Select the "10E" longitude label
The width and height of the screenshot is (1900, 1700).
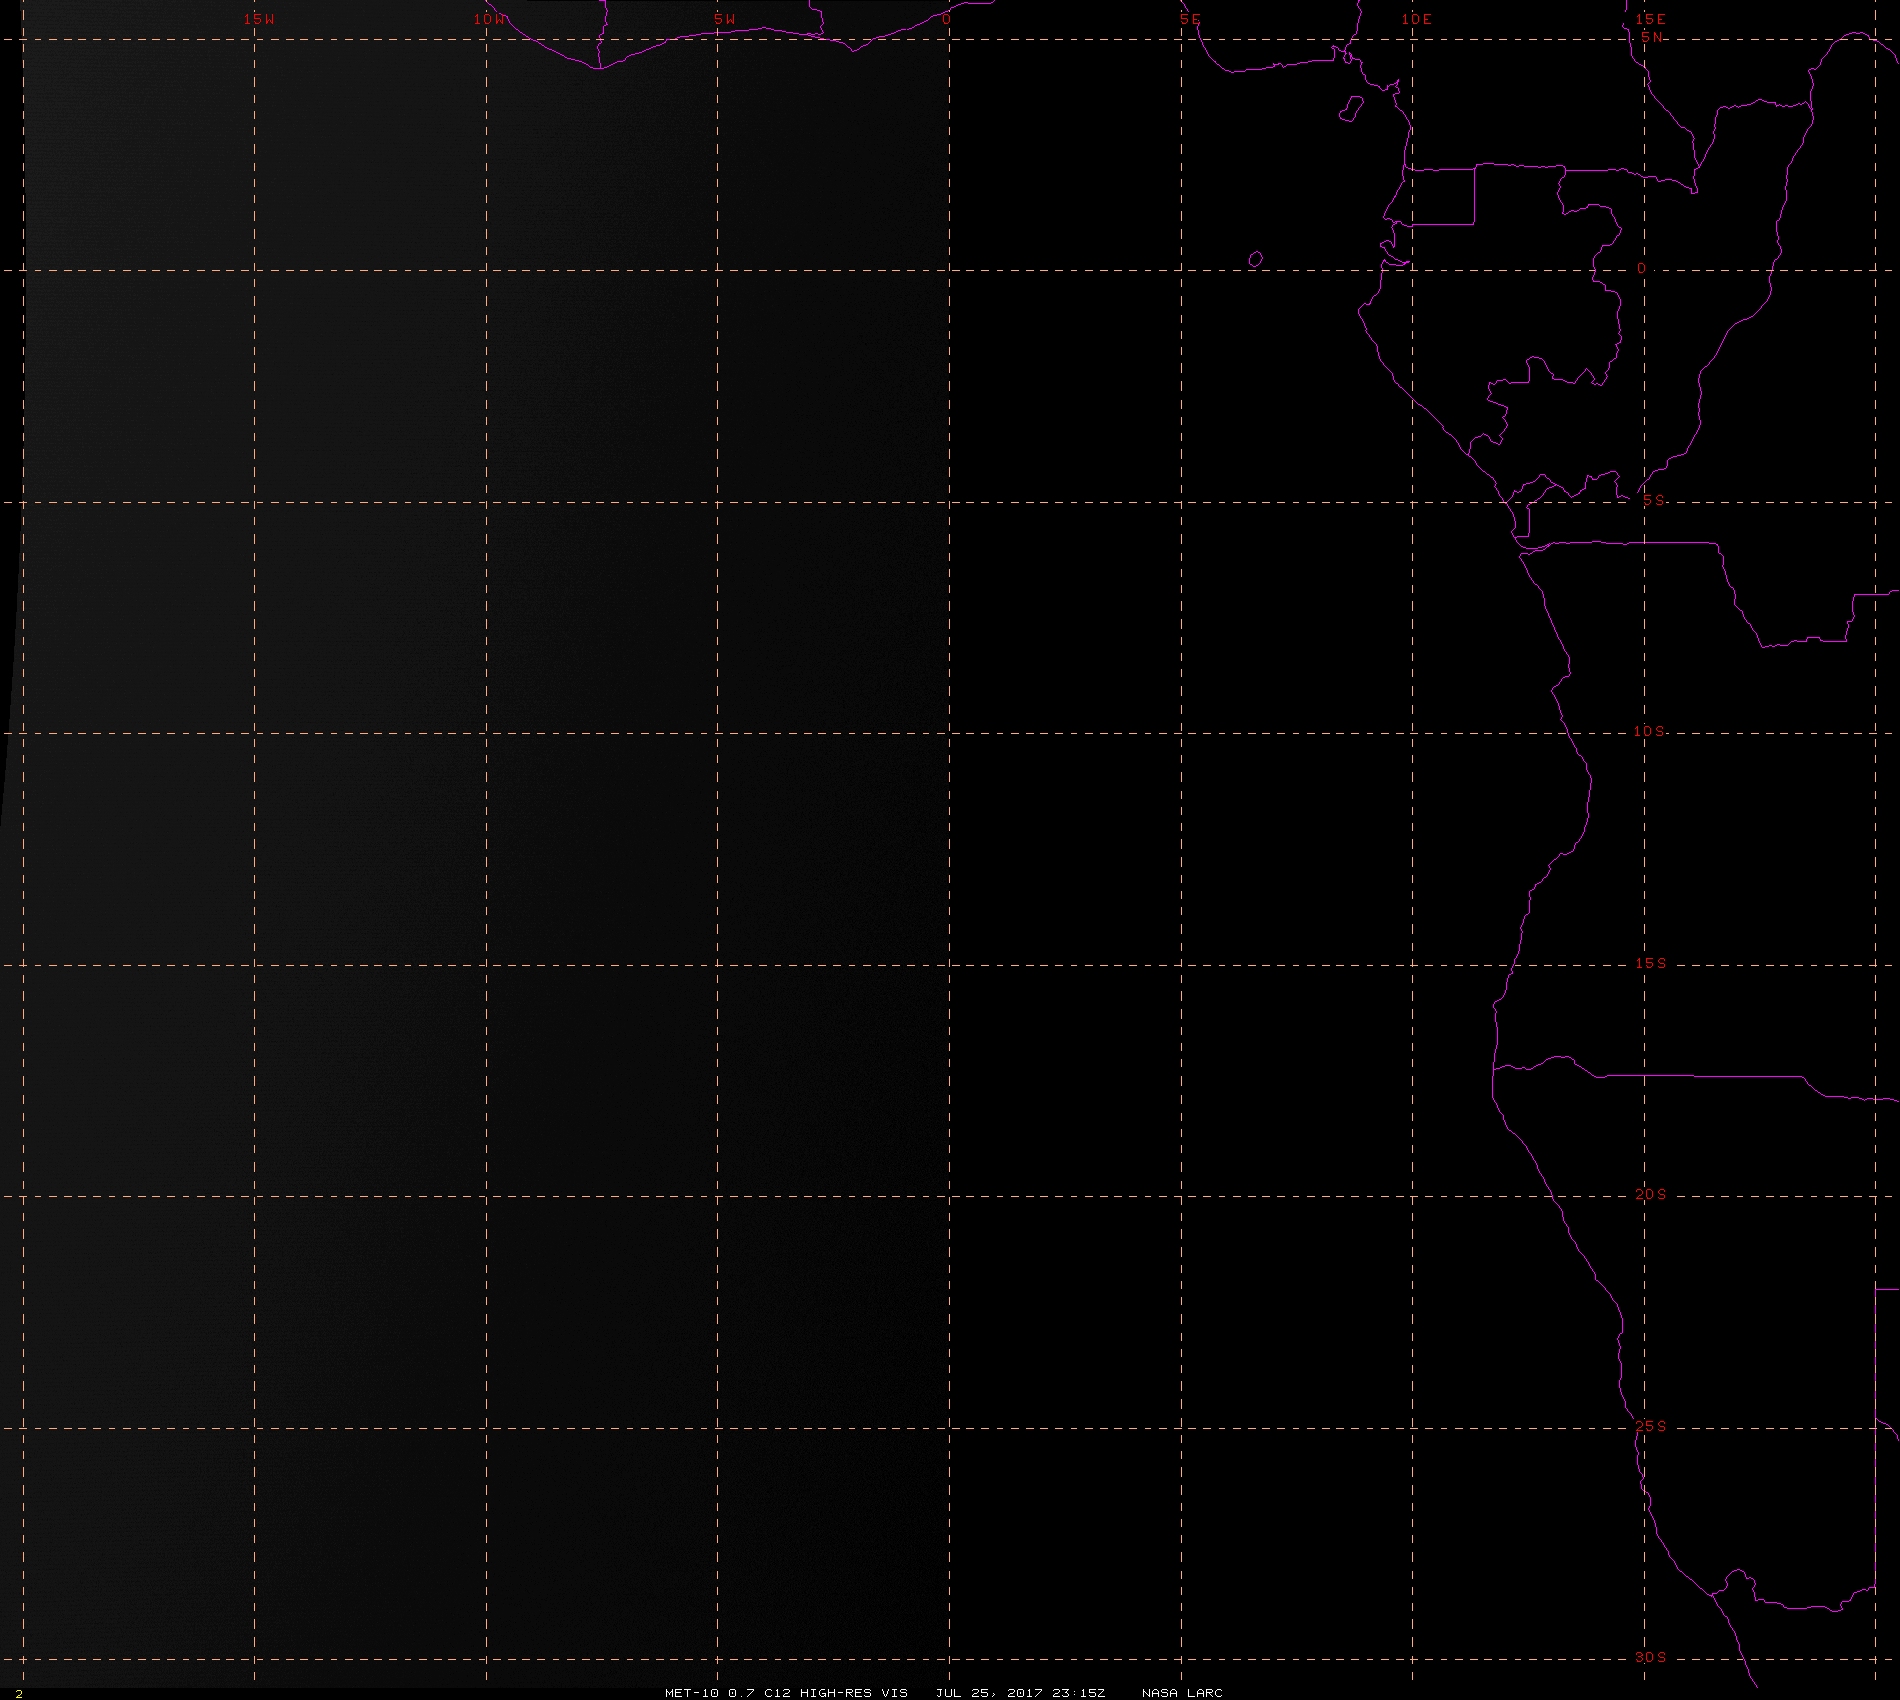click(x=1417, y=19)
